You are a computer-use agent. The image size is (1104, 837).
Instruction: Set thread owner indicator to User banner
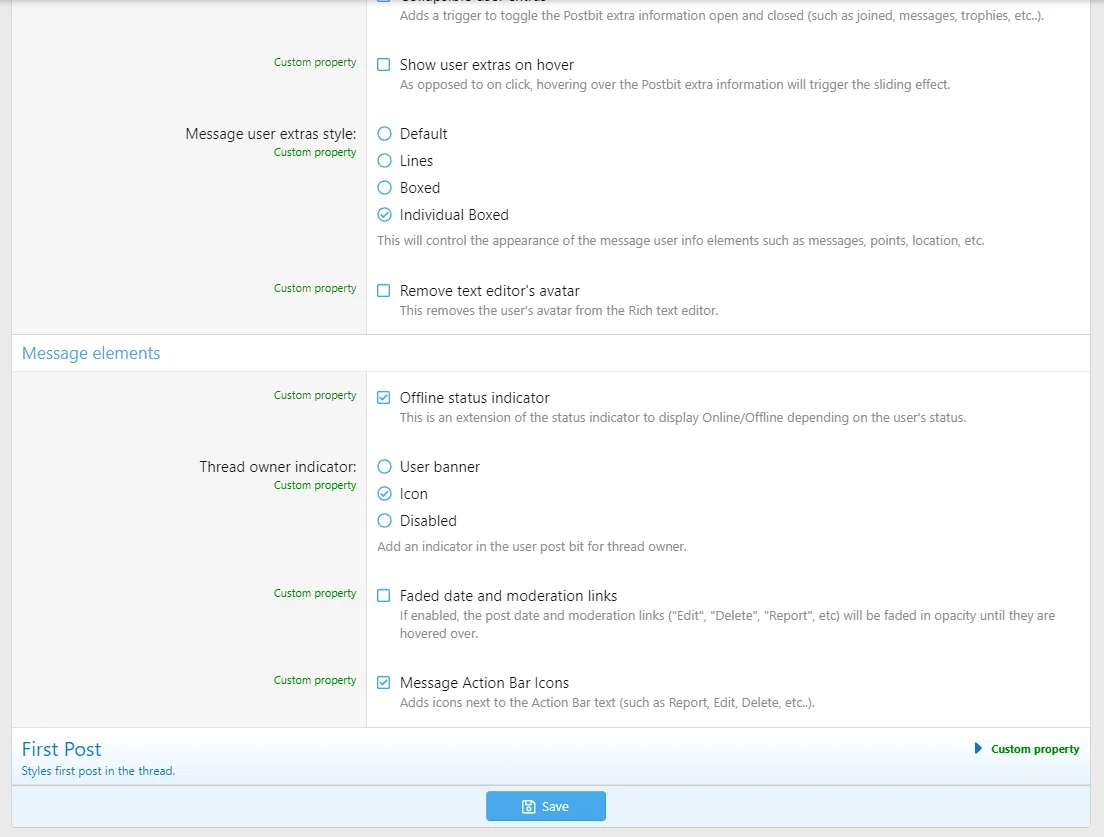point(384,467)
